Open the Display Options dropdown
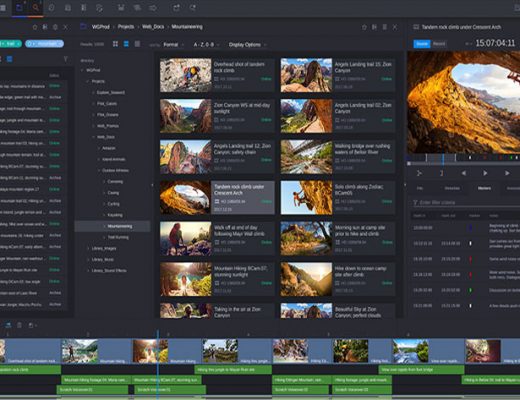The height and width of the screenshot is (400, 520). pos(247,44)
